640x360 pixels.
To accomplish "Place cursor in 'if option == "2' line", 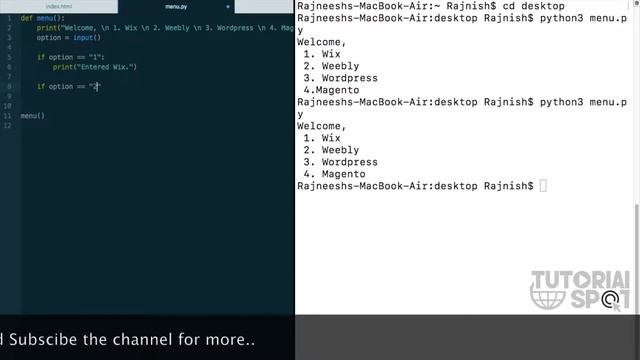I will pos(68,87).
